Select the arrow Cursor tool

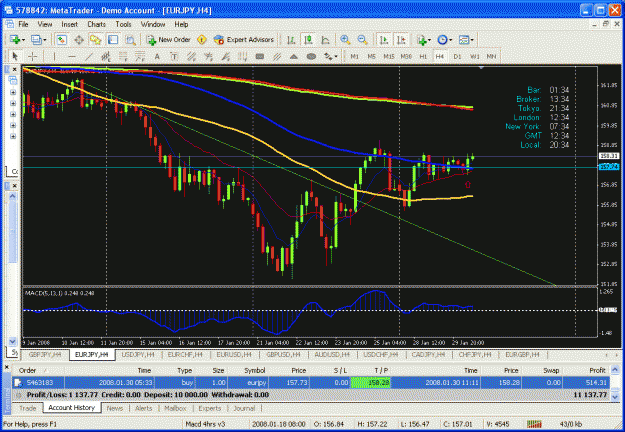[15, 57]
